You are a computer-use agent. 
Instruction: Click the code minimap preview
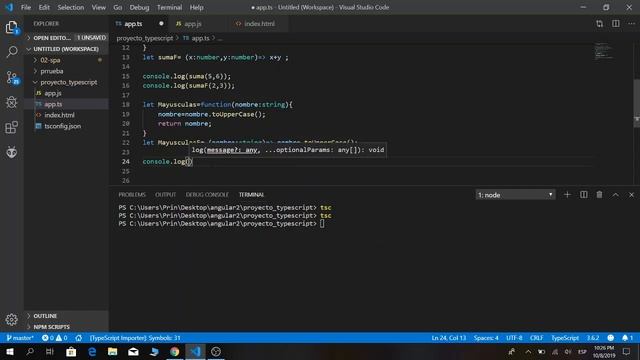[x=603, y=51]
